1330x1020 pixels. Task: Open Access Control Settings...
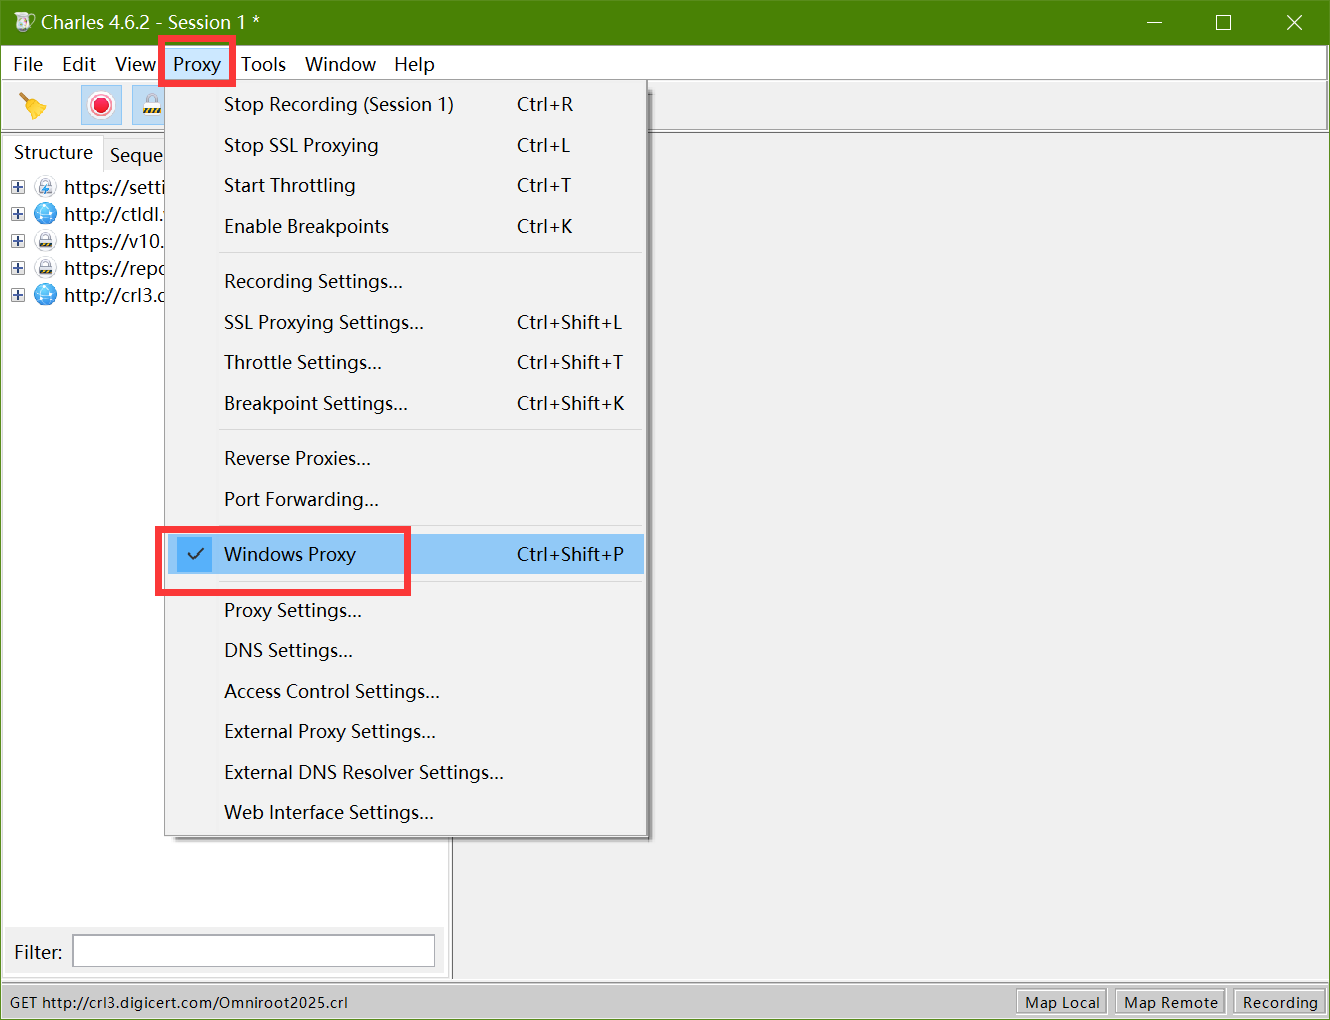405,691
